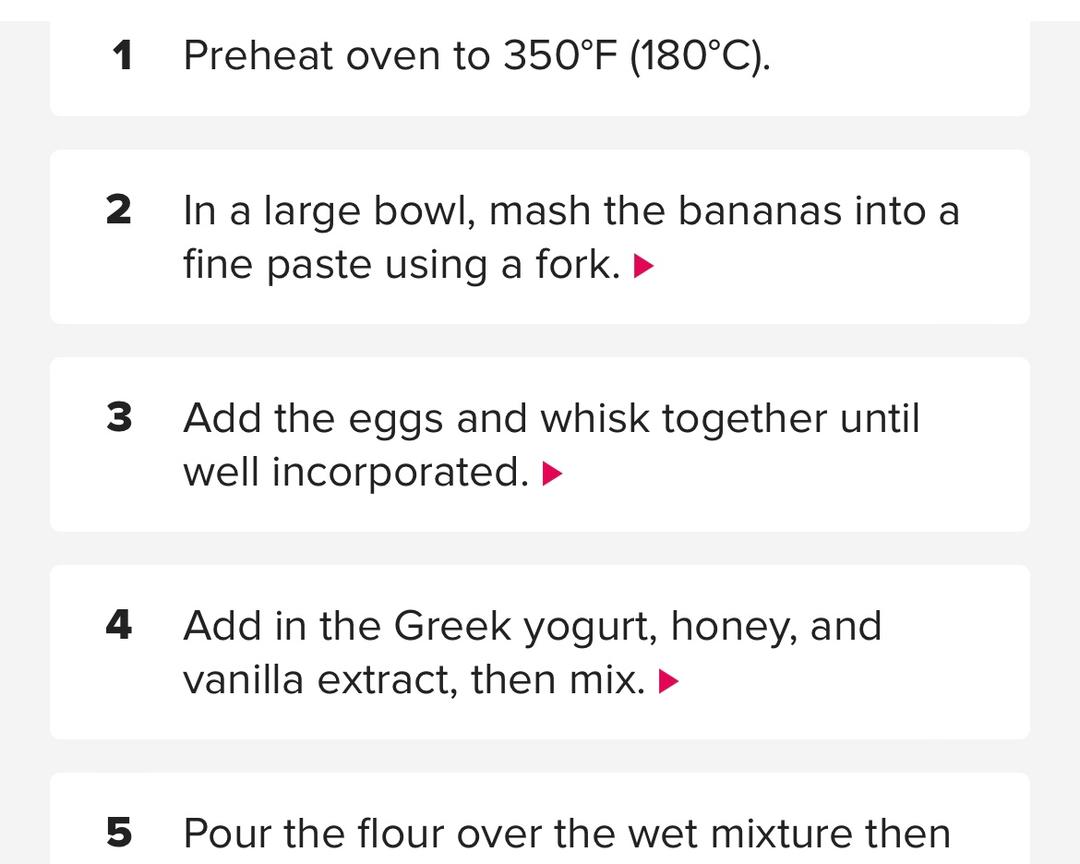Play the video clip for whisking eggs
Image resolution: width=1080 pixels, height=864 pixels.
click(x=553, y=474)
